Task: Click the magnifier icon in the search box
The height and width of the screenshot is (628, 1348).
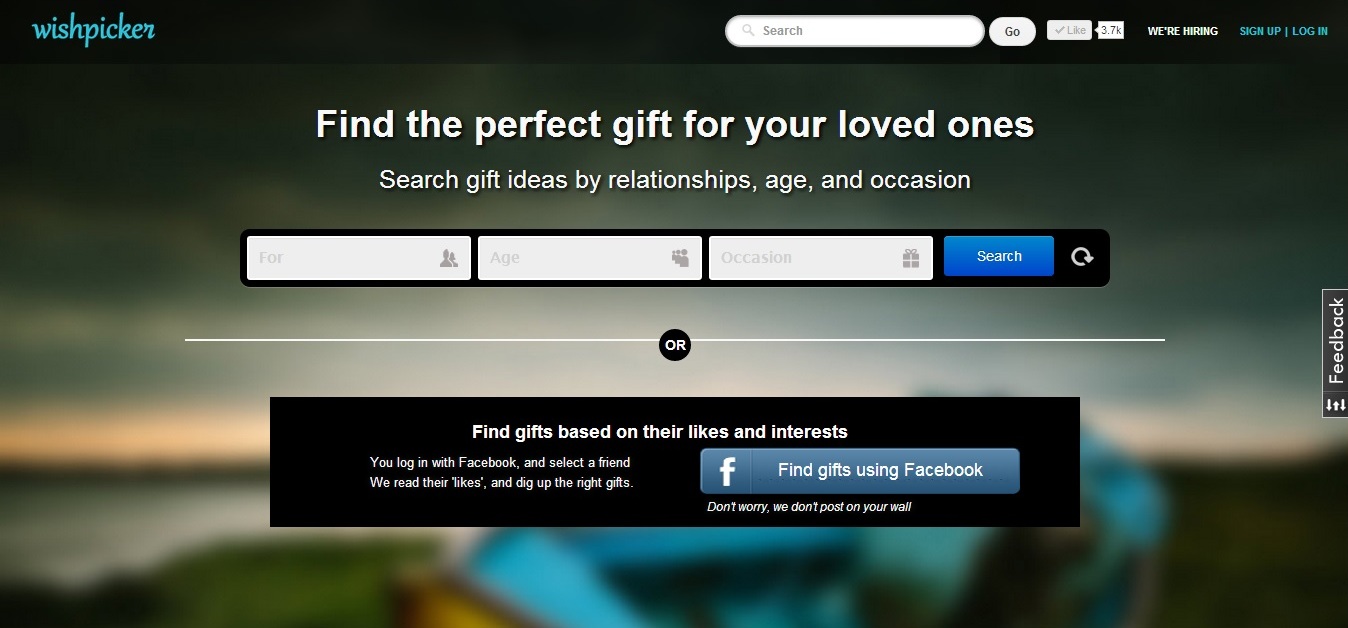Action: 747,31
